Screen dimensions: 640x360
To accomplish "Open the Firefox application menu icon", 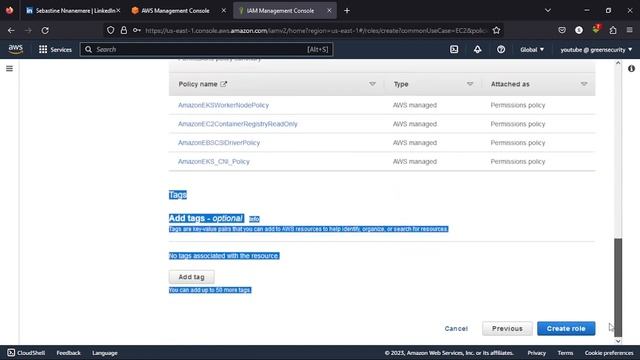I will pyautogui.click(x=629, y=30).
